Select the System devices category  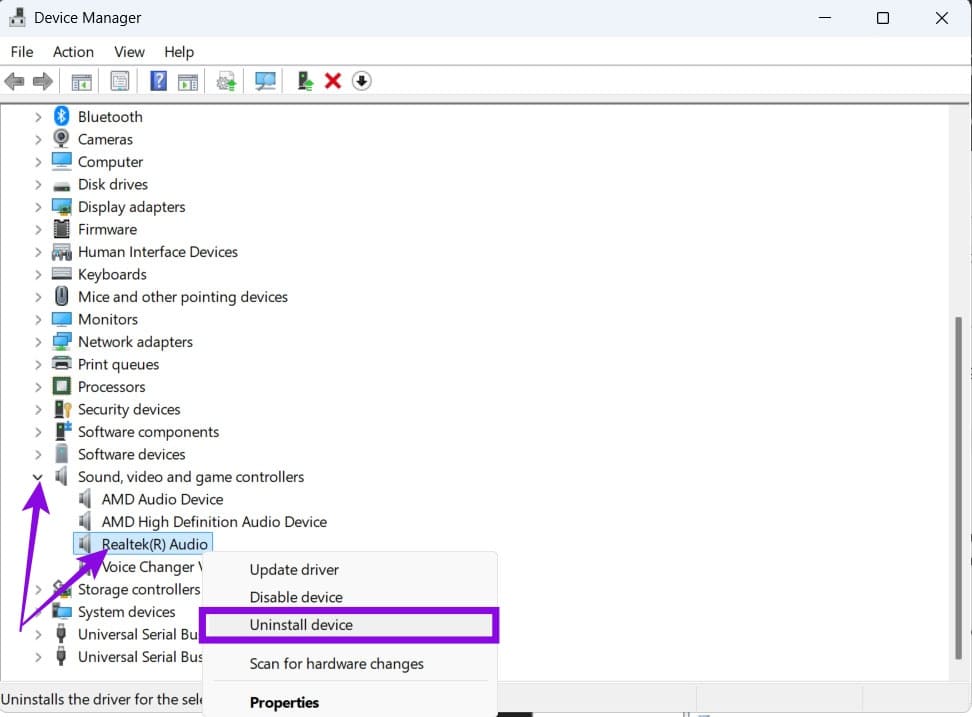126,612
